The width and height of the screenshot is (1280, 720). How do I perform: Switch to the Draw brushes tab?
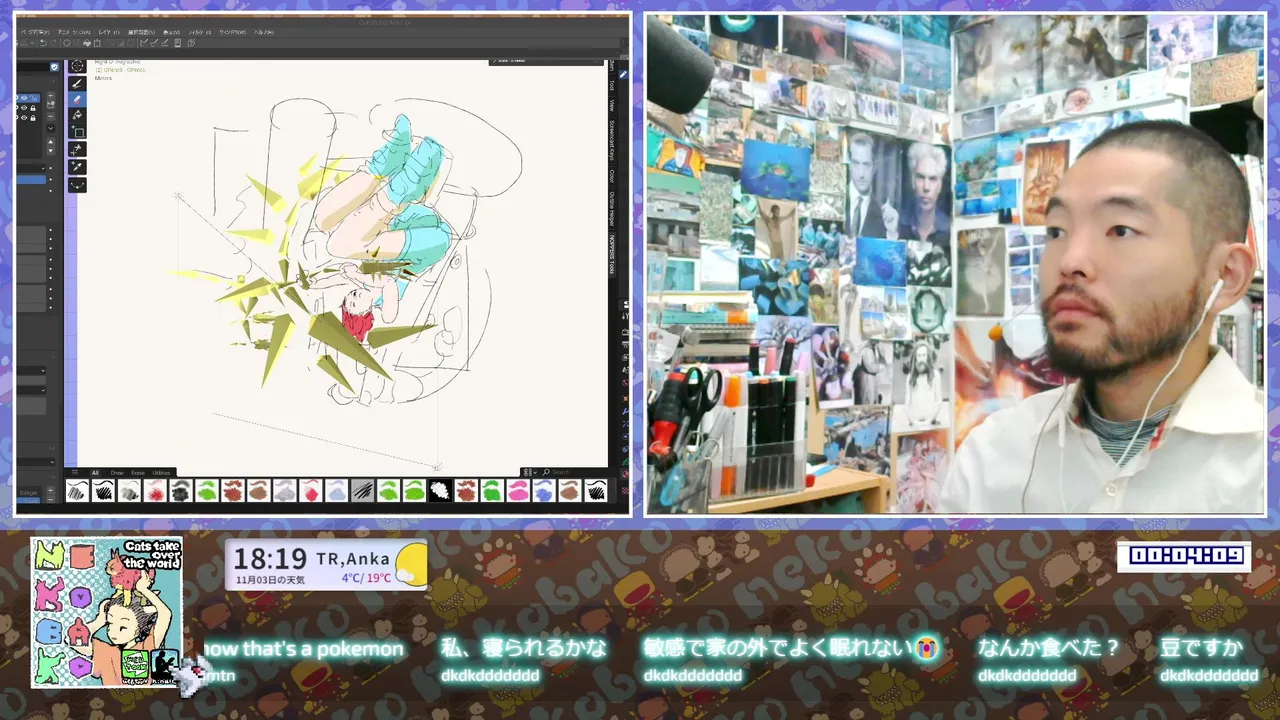[x=117, y=473]
